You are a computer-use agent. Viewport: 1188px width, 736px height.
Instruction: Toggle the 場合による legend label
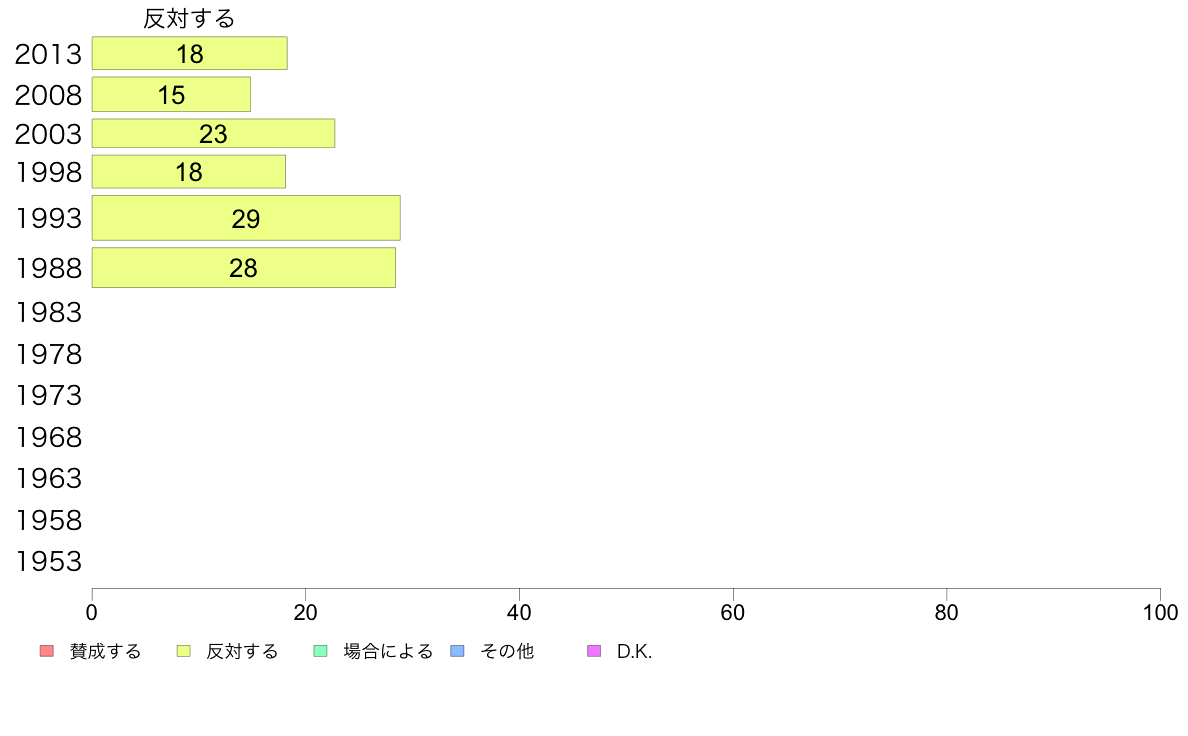point(388,651)
